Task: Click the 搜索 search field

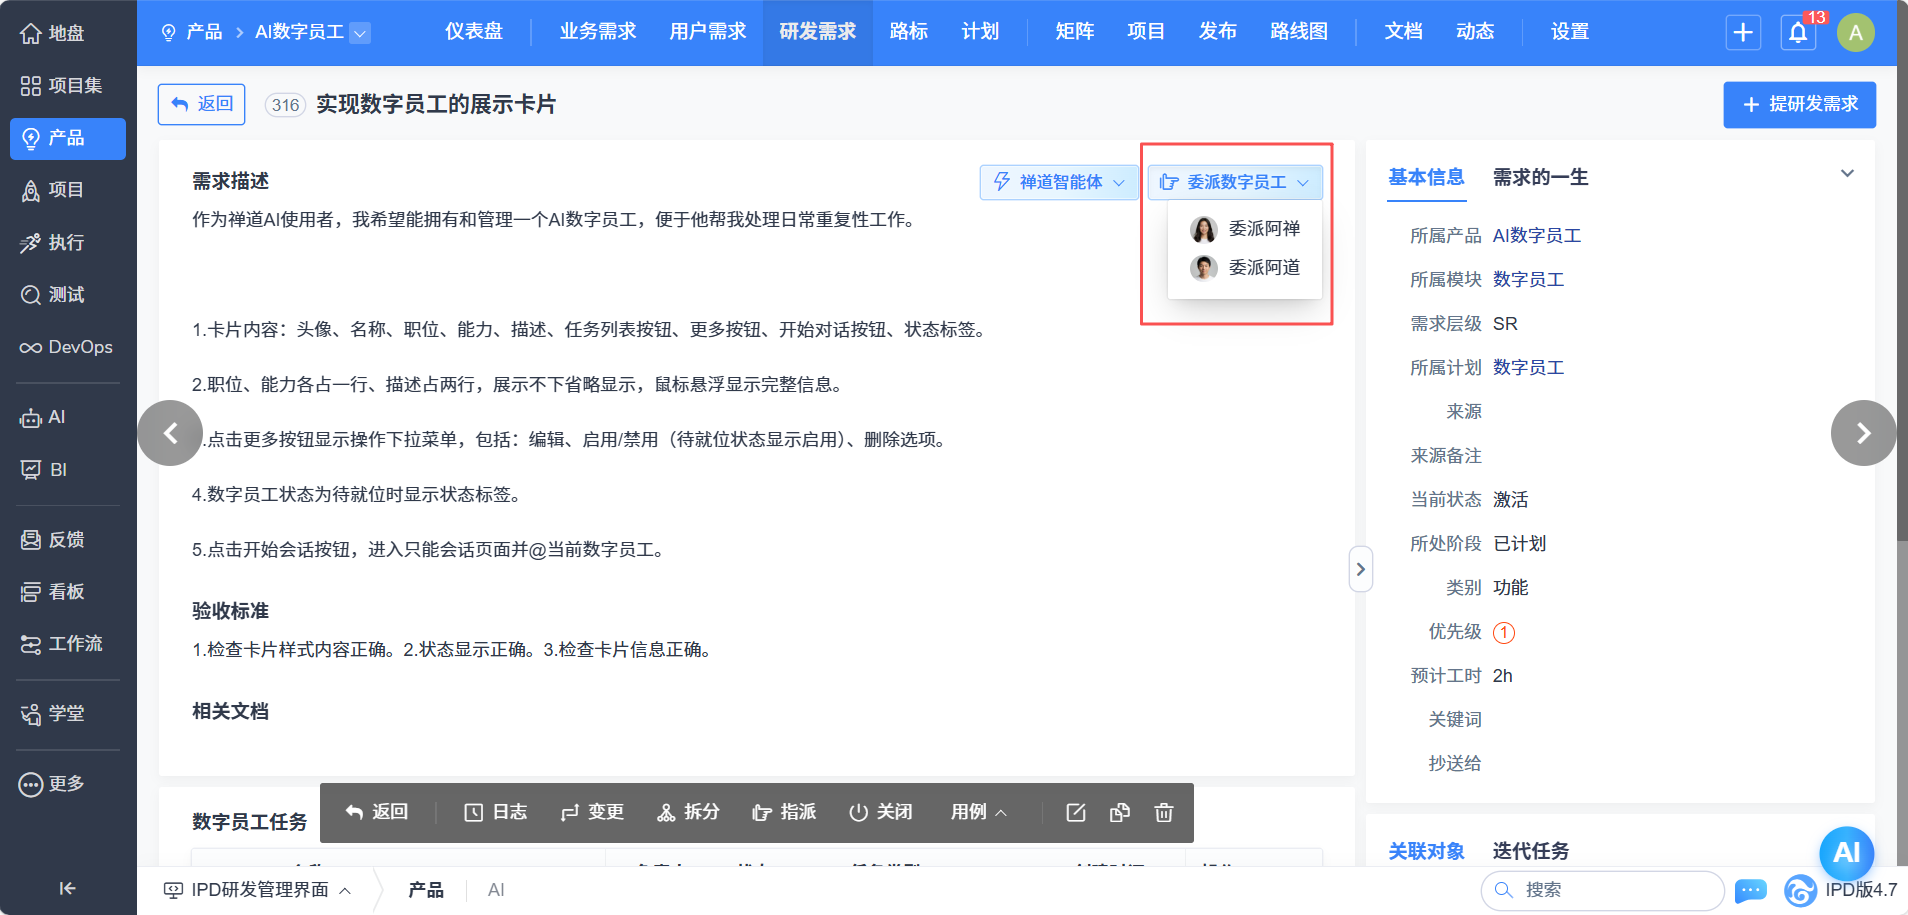Action: coord(1602,890)
